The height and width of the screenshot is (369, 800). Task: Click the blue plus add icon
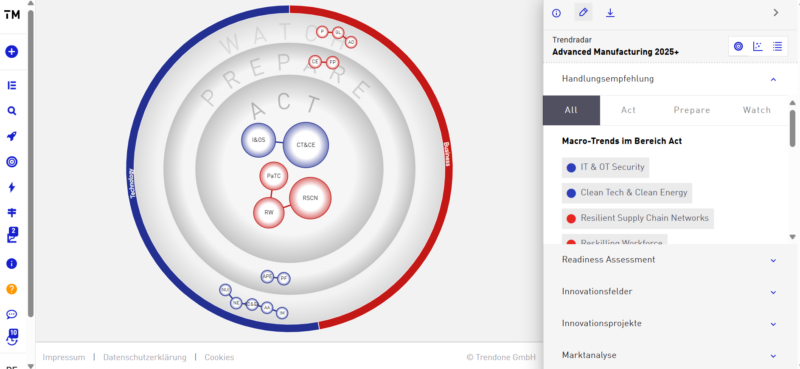pyautogui.click(x=12, y=52)
